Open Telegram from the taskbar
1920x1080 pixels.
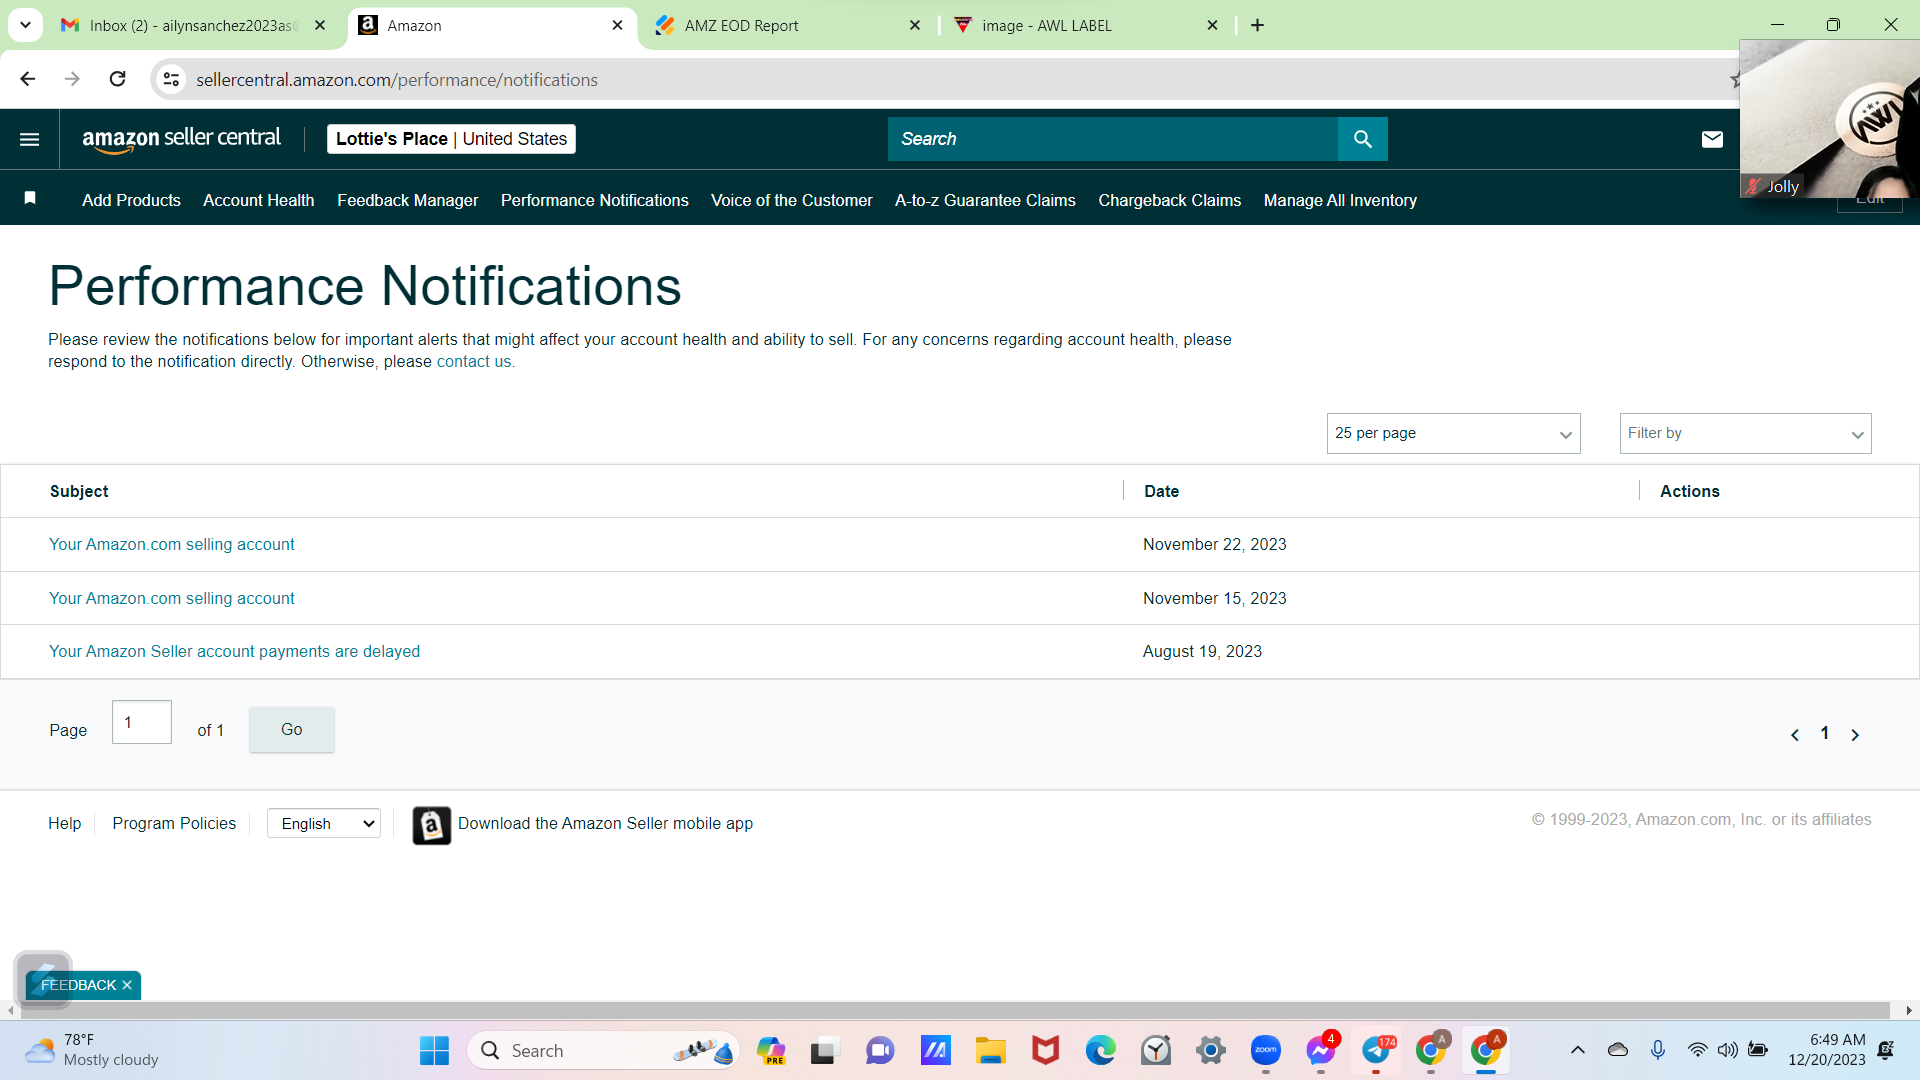tap(1376, 1051)
